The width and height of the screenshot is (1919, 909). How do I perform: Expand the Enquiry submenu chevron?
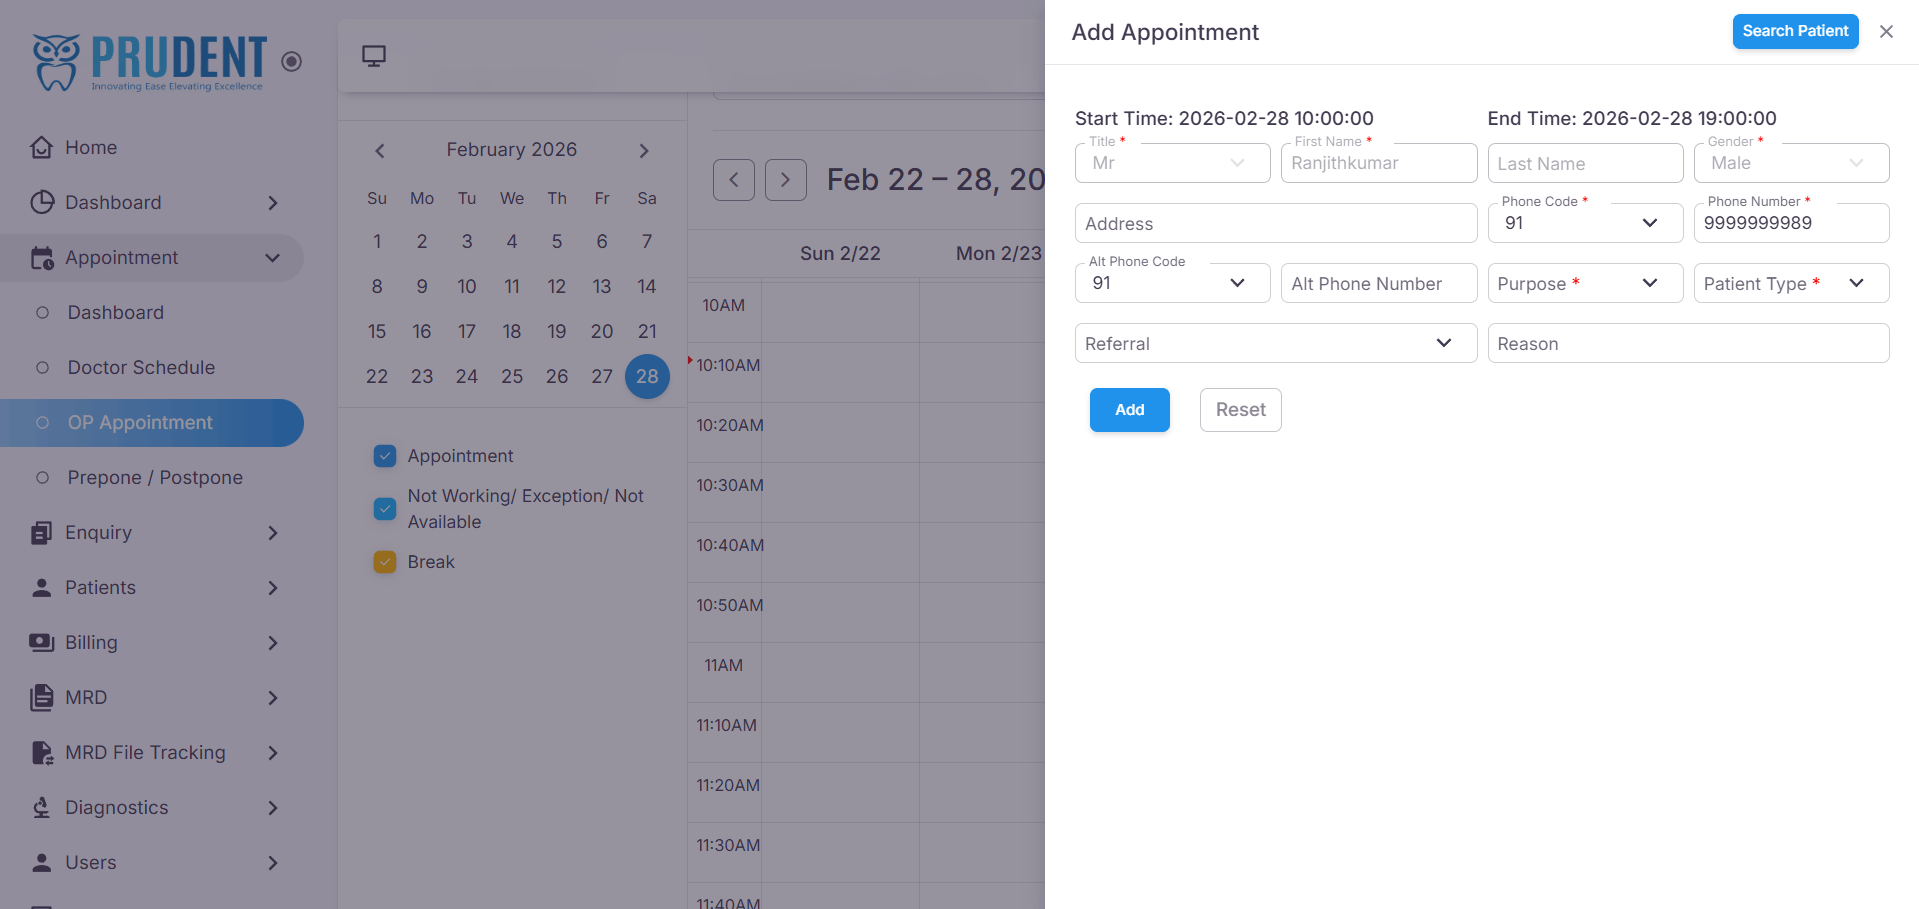[x=273, y=533]
